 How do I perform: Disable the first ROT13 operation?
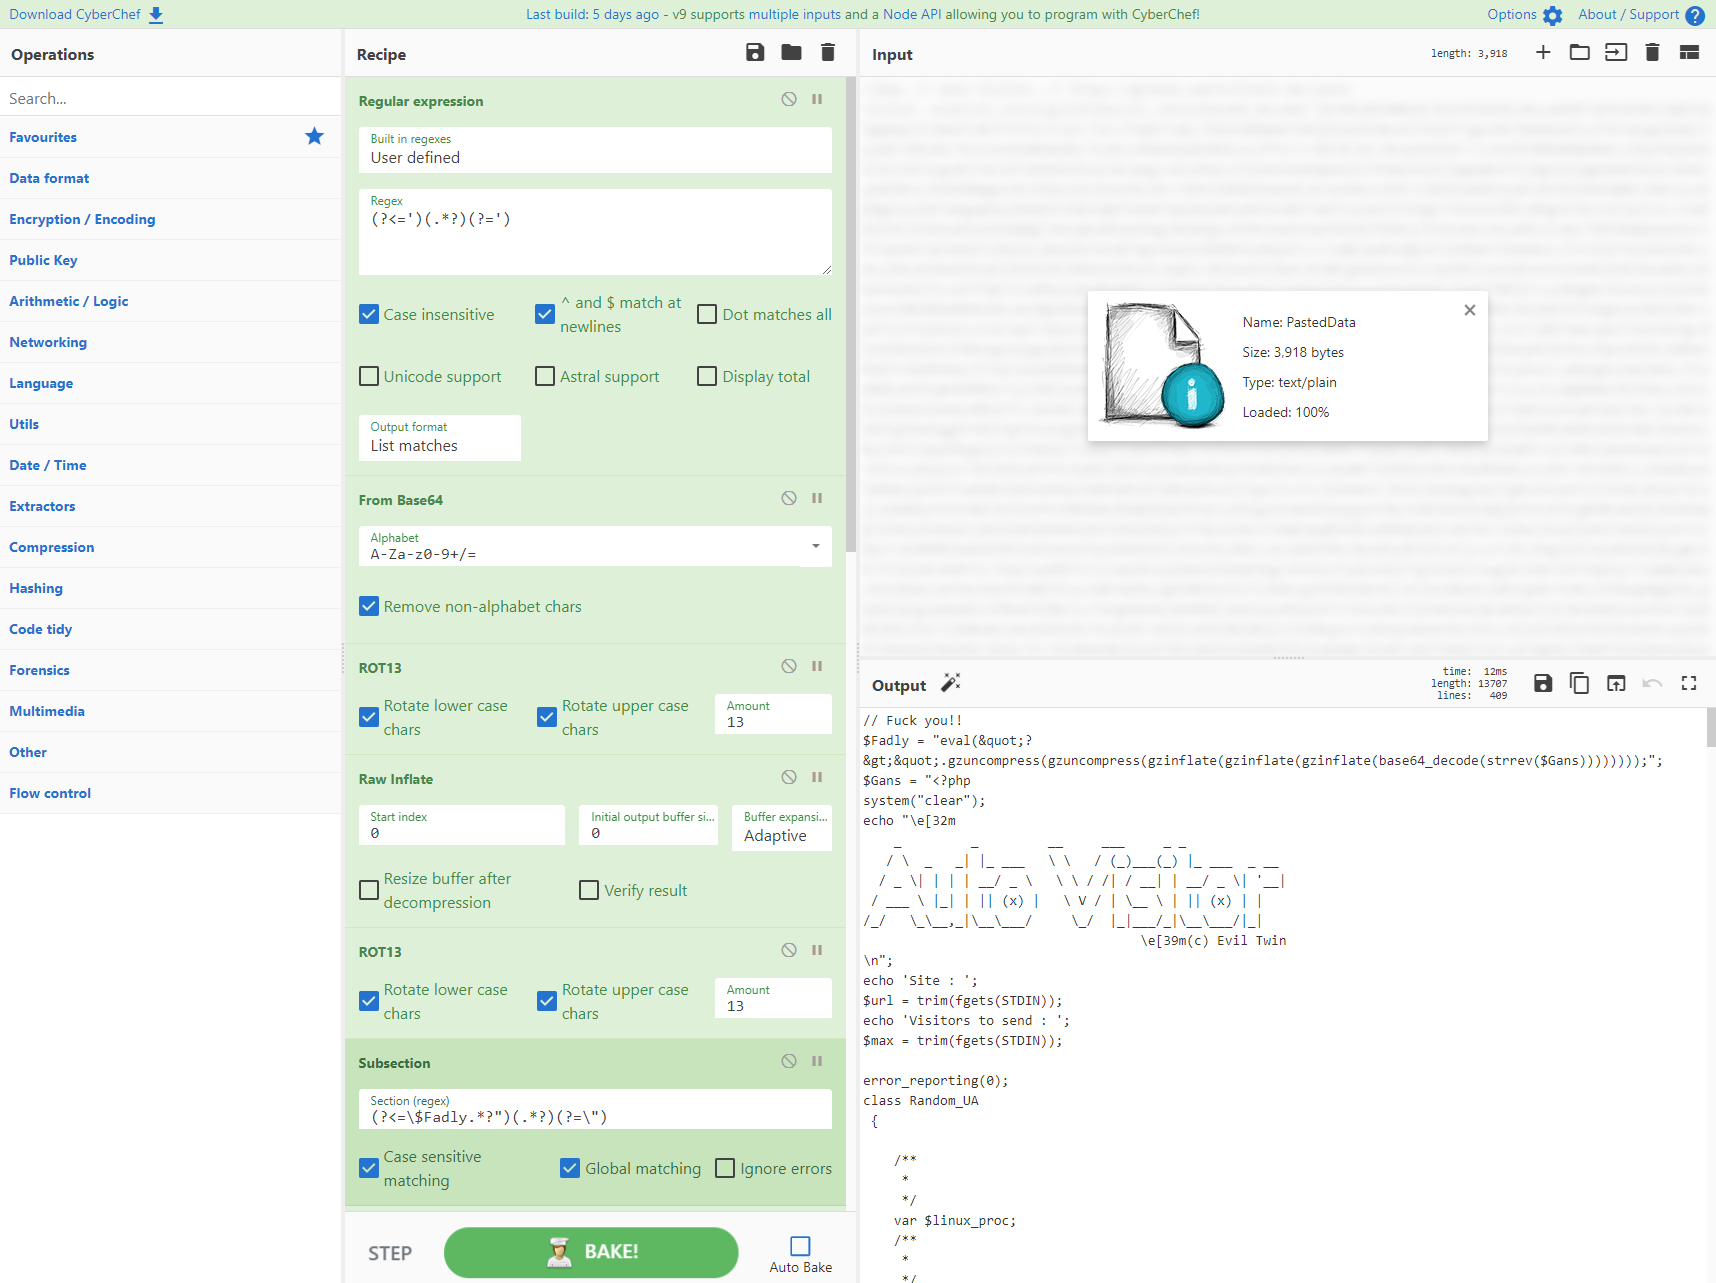pyautogui.click(x=789, y=666)
